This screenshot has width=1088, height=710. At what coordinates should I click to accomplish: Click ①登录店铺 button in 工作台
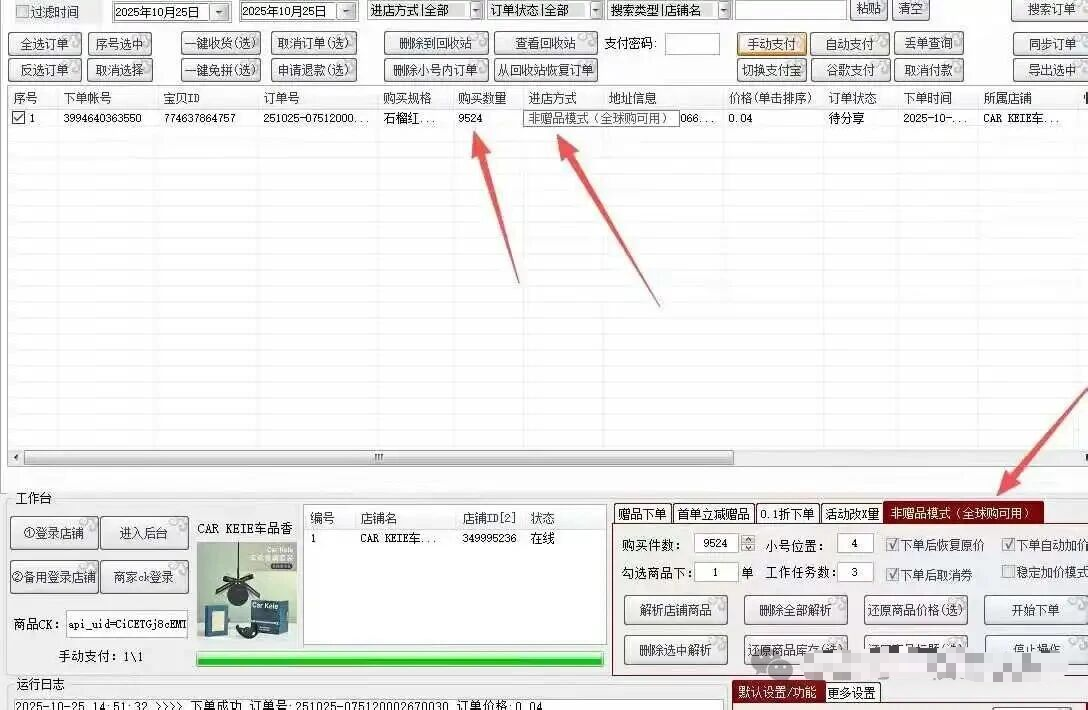pyautogui.click(x=54, y=533)
